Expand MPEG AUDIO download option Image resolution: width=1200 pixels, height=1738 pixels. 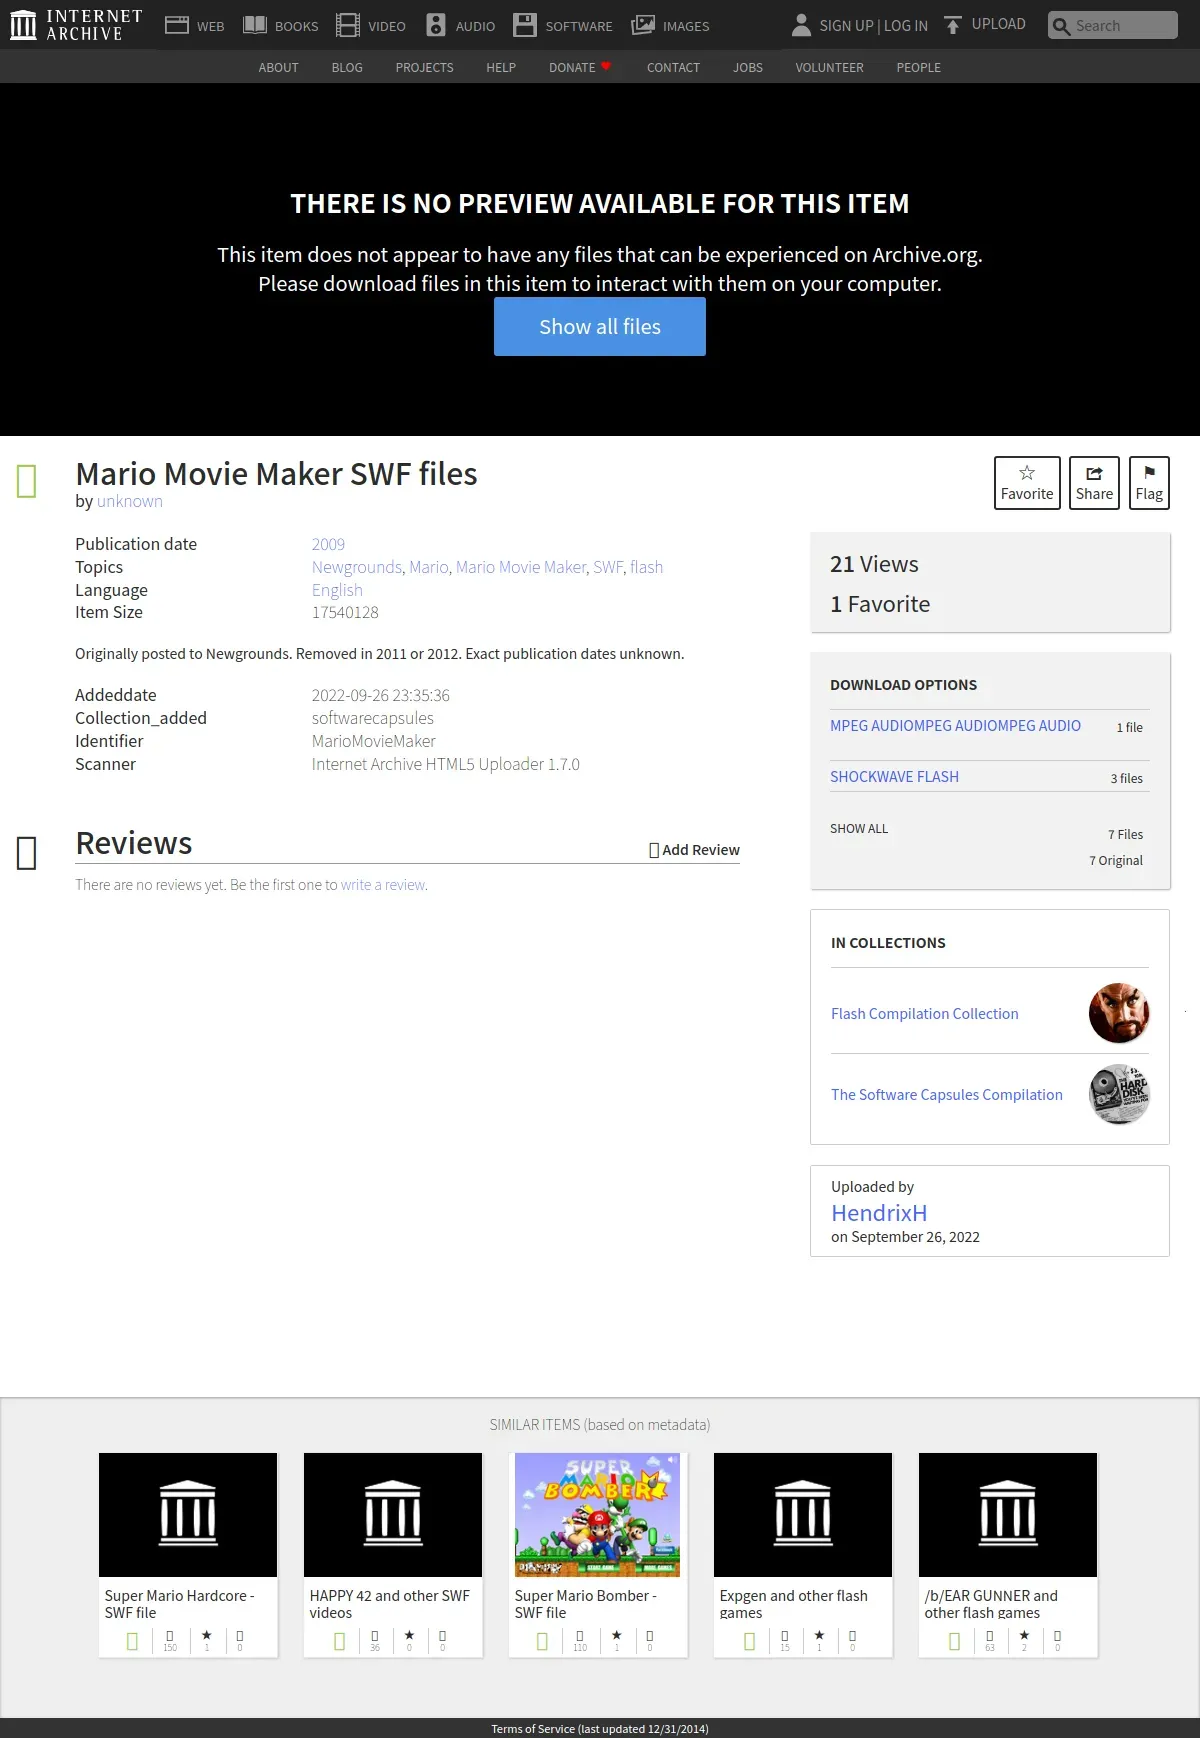[955, 726]
